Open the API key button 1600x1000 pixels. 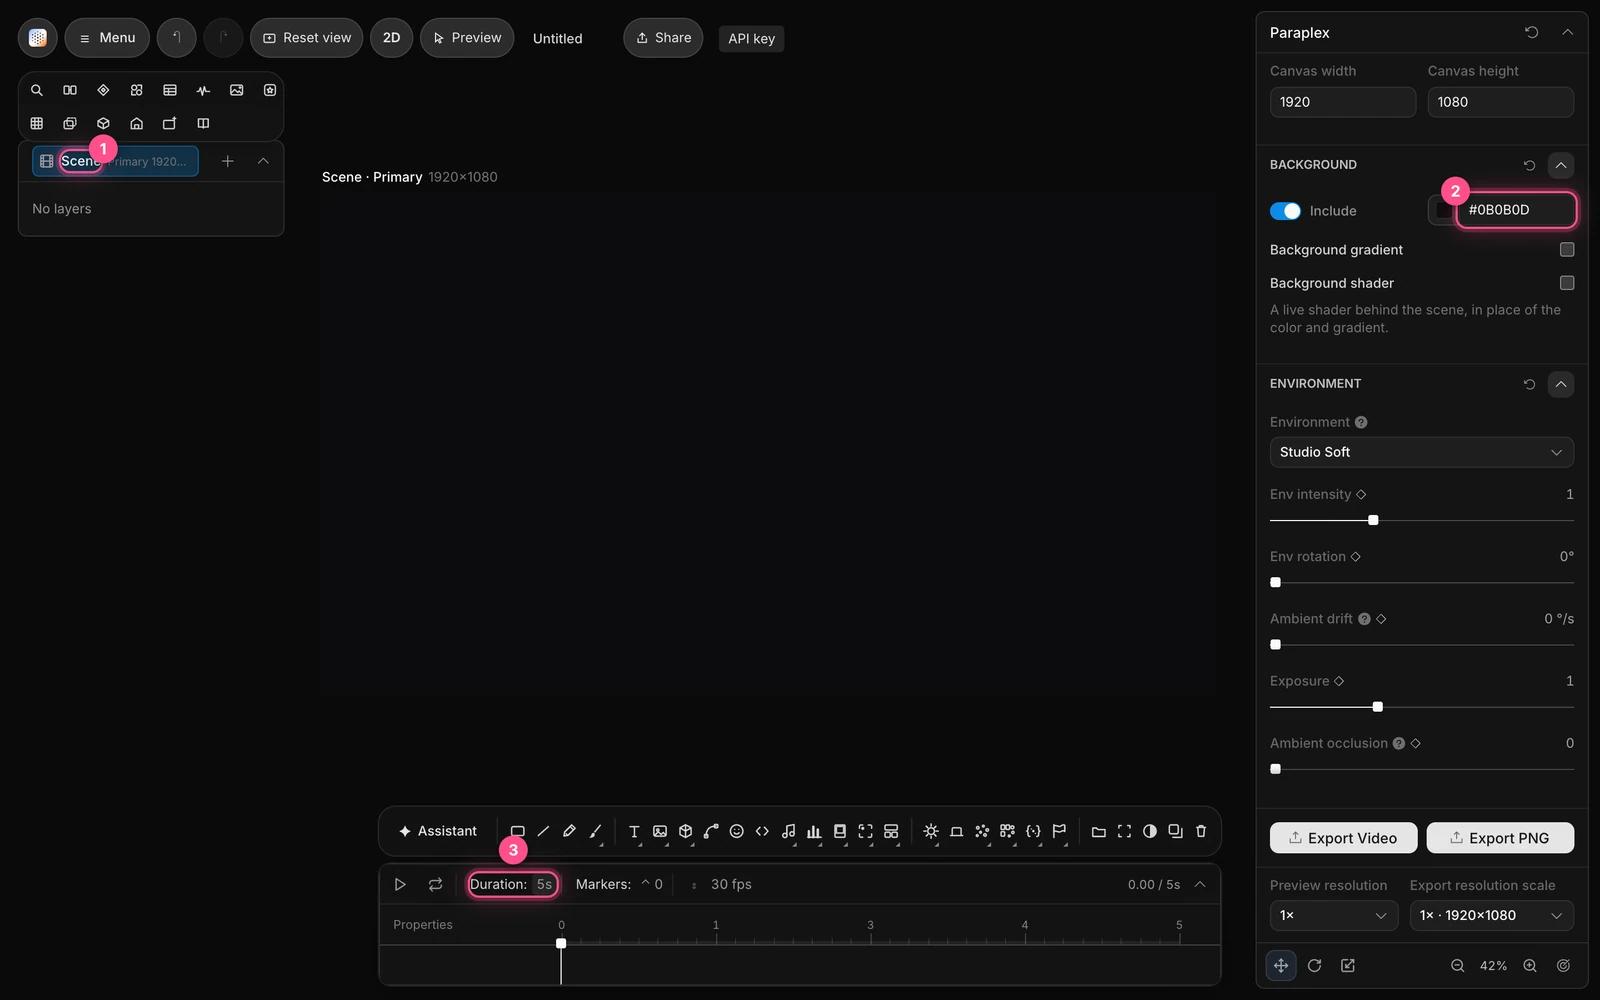coord(751,38)
